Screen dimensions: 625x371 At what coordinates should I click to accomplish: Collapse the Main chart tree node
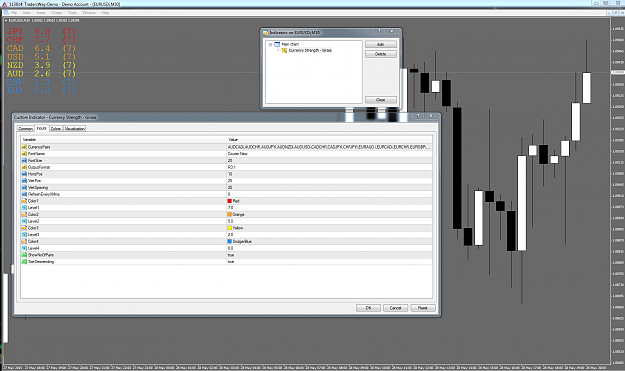tap(270, 45)
